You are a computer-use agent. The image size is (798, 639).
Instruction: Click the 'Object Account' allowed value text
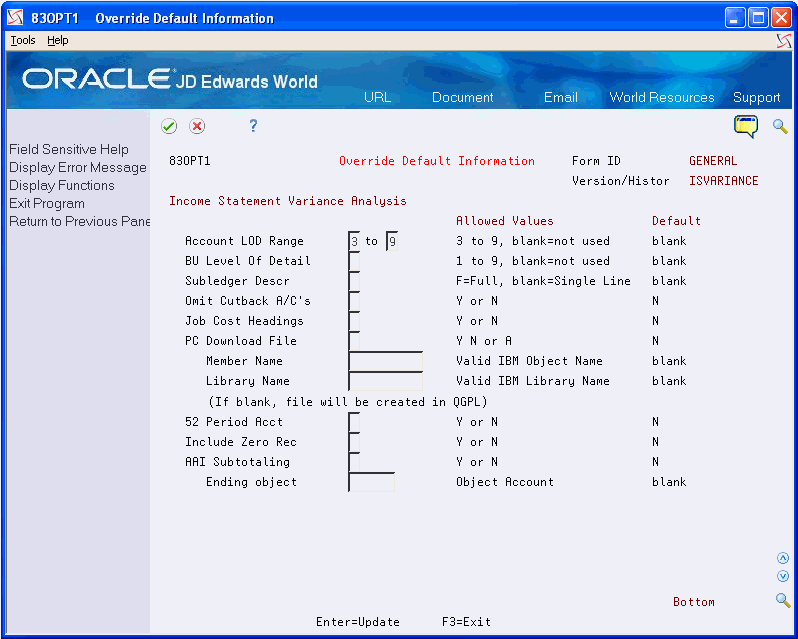pyautogui.click(x=504, y=482)
